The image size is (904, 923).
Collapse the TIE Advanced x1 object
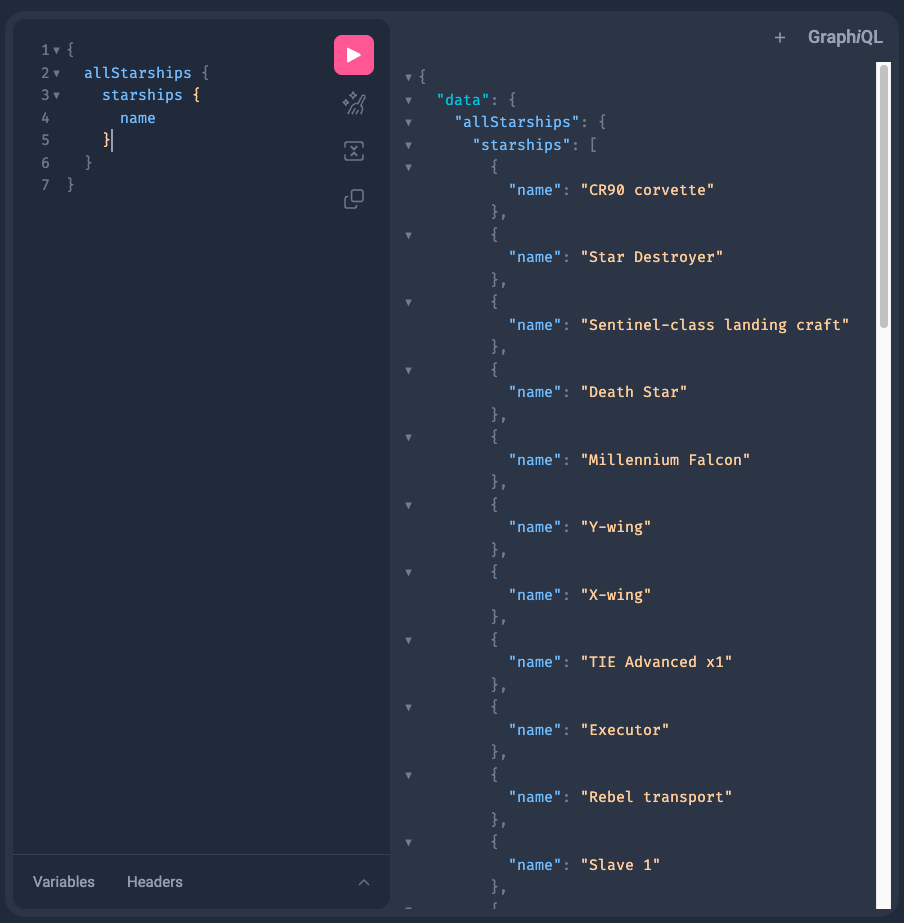click(408, 640)
